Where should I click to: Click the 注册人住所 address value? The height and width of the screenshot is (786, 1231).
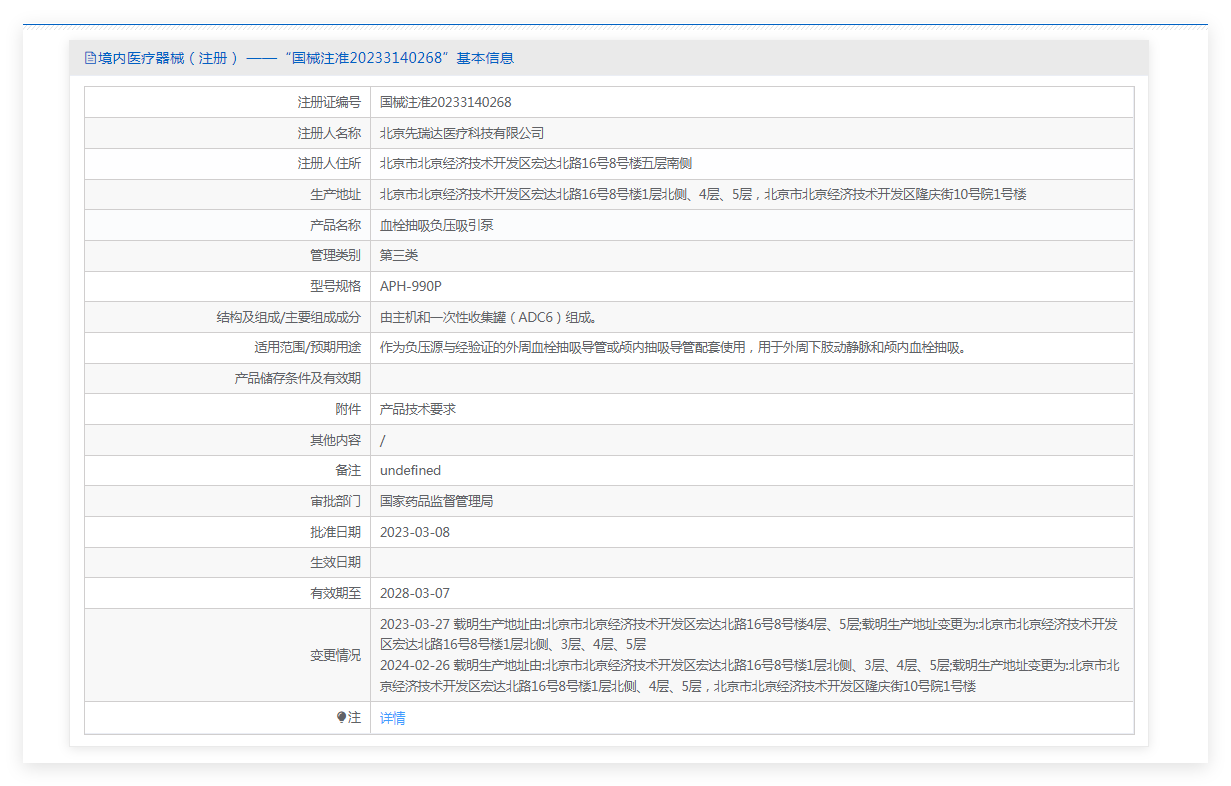coord(536,164)
